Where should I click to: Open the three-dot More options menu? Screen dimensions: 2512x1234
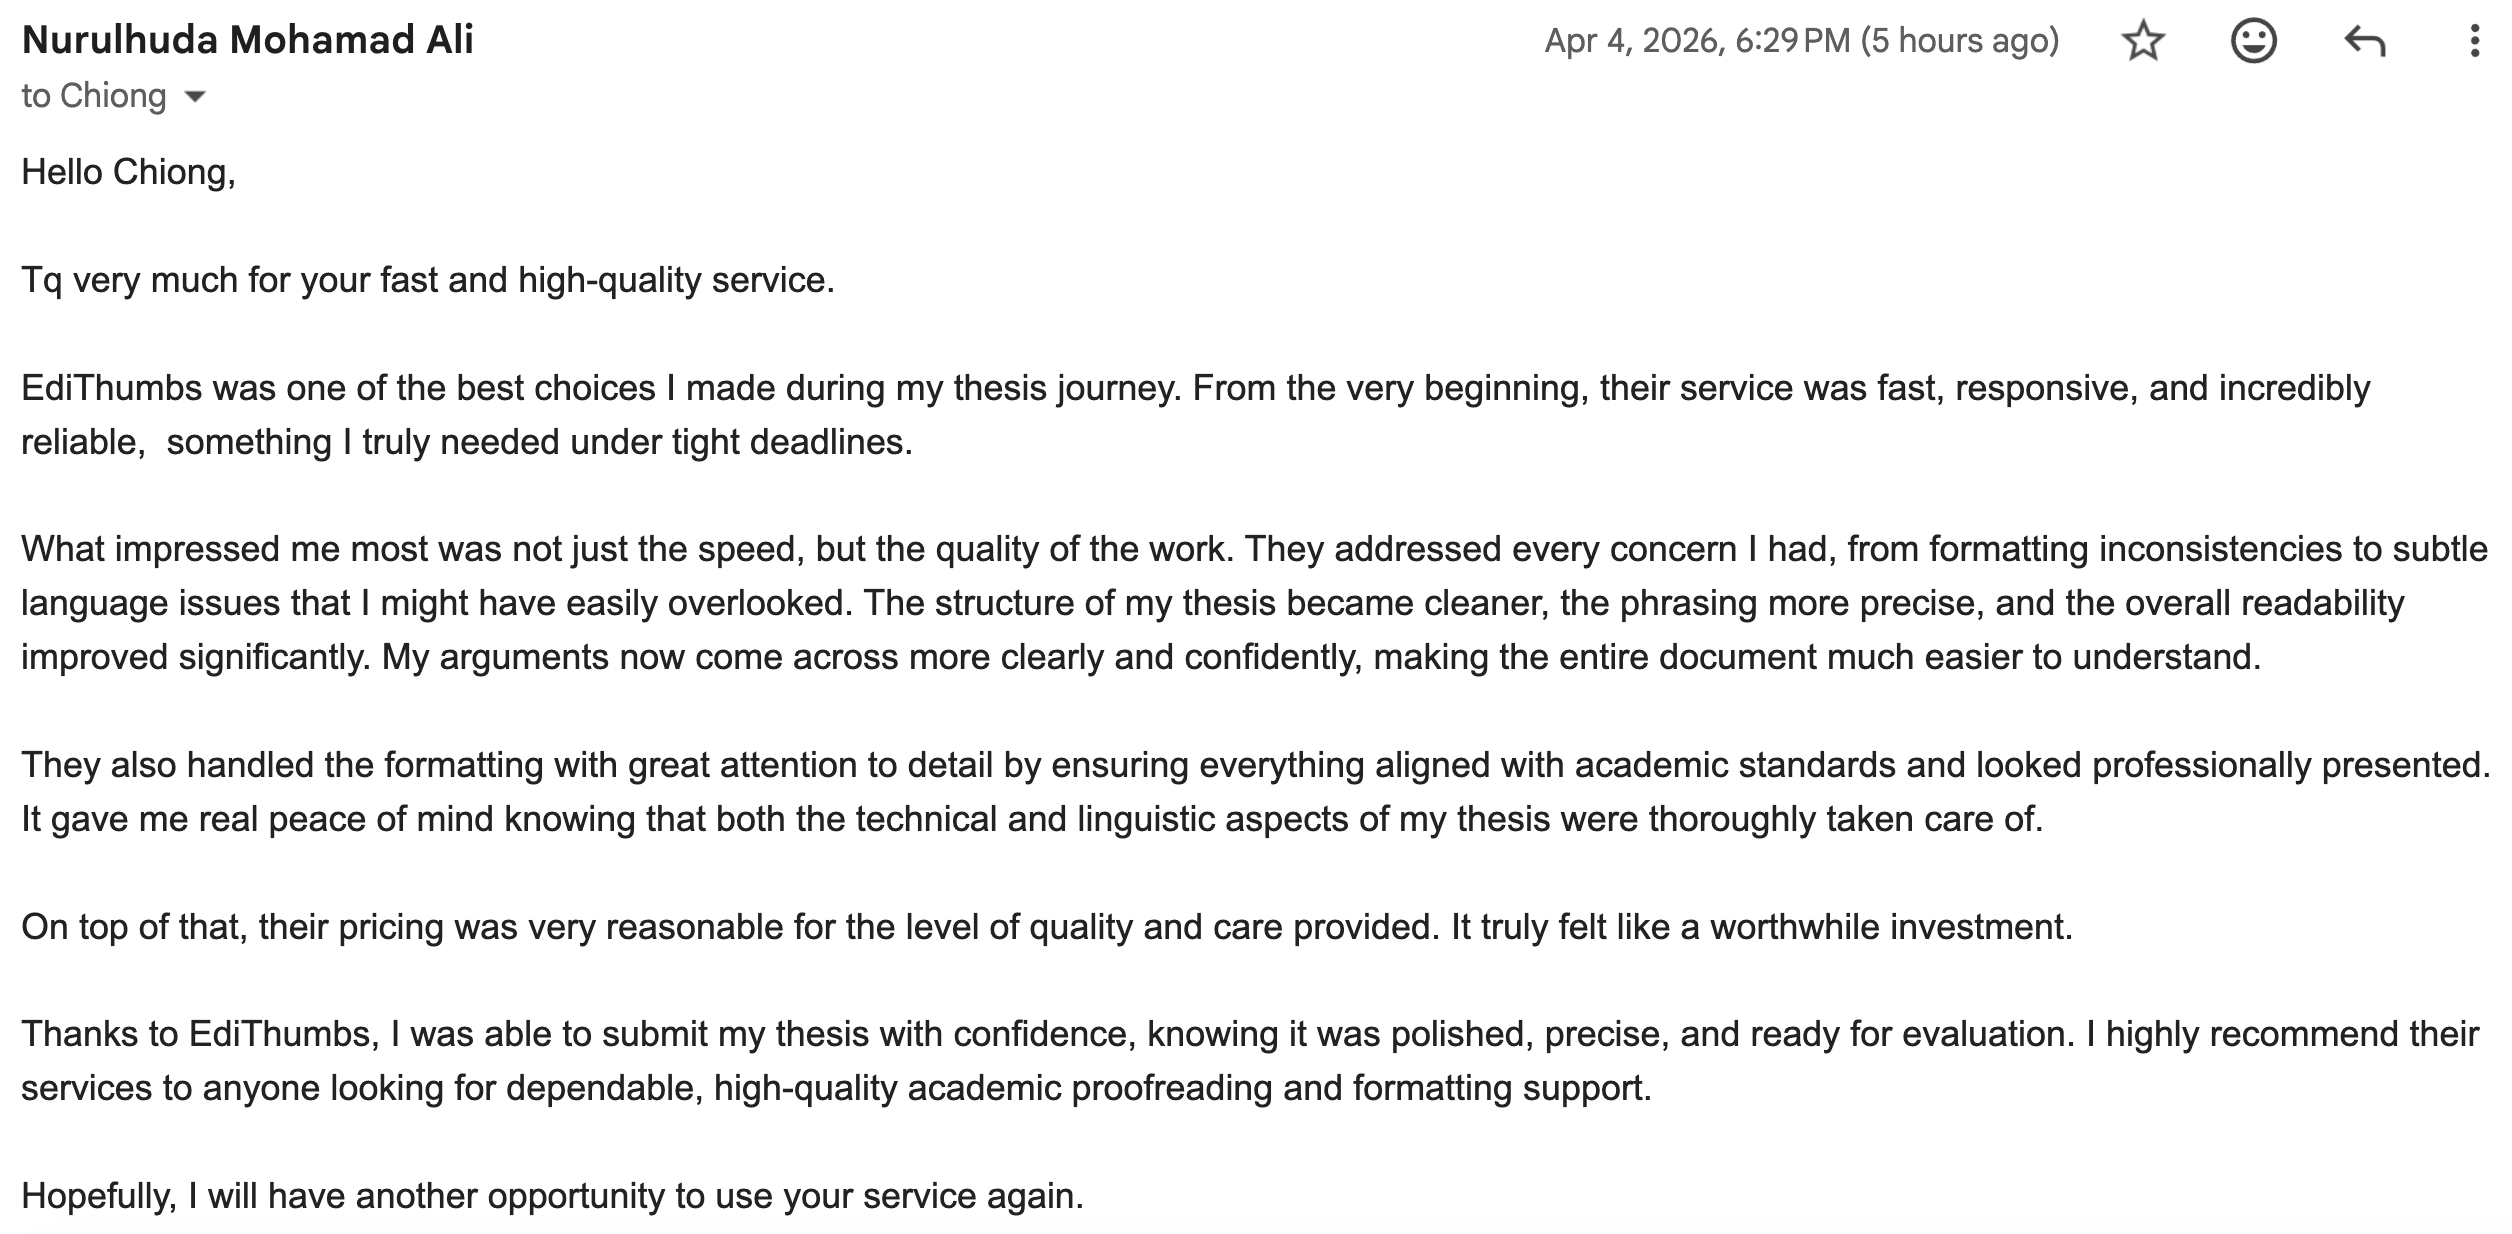tap(2474, 42)
